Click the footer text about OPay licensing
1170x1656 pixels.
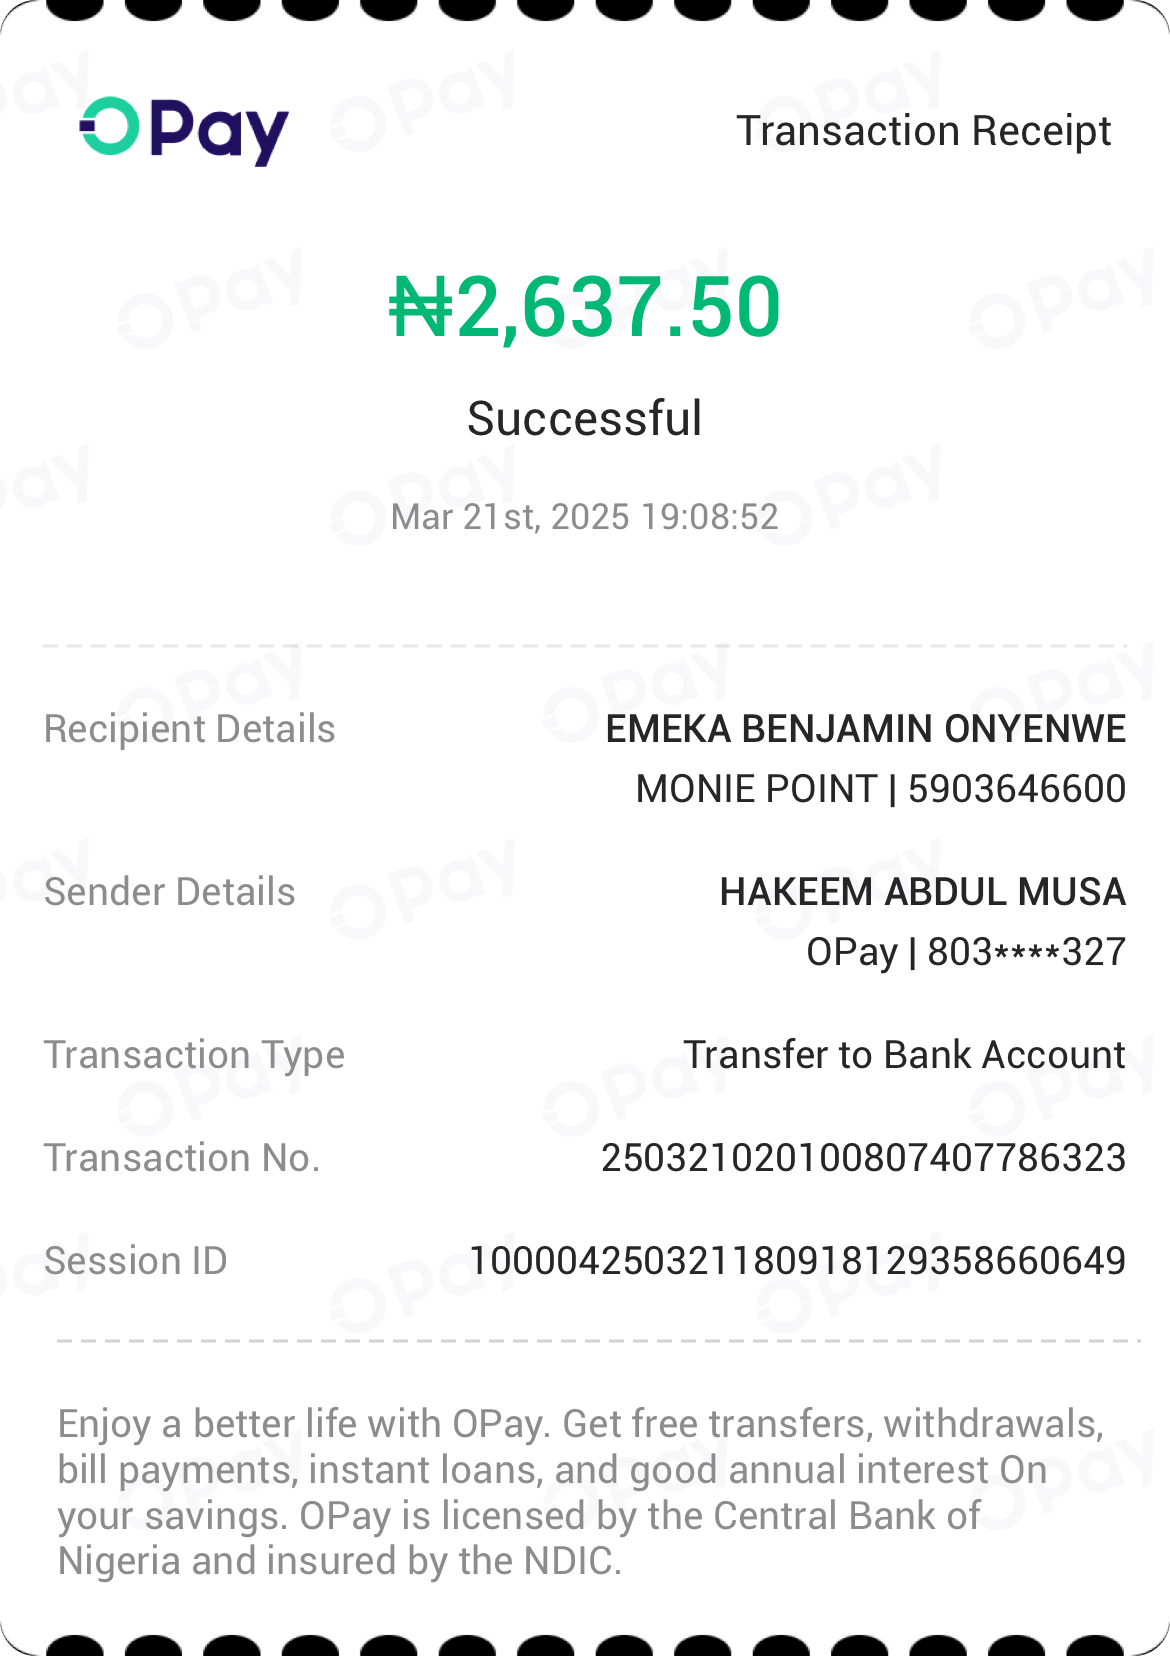(580, 1492)
